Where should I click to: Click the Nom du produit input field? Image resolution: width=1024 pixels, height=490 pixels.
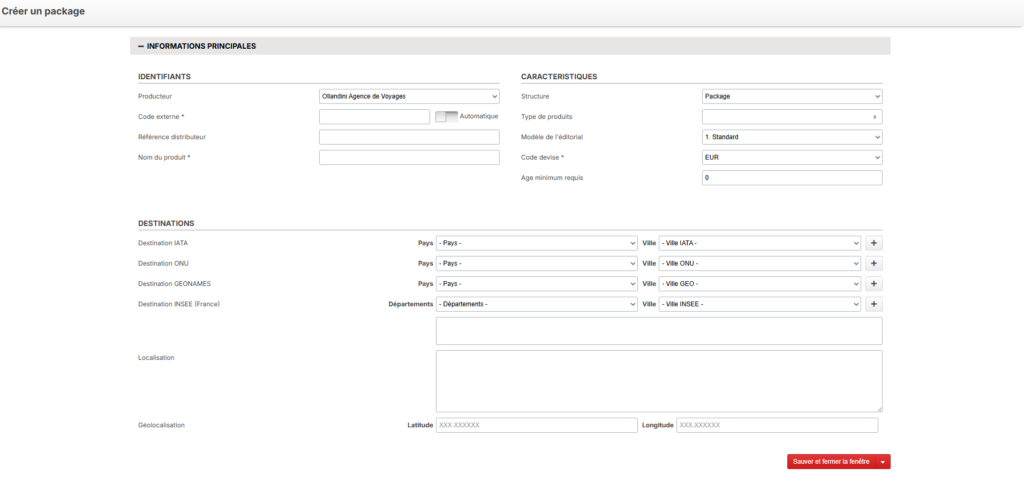(408, 158)
